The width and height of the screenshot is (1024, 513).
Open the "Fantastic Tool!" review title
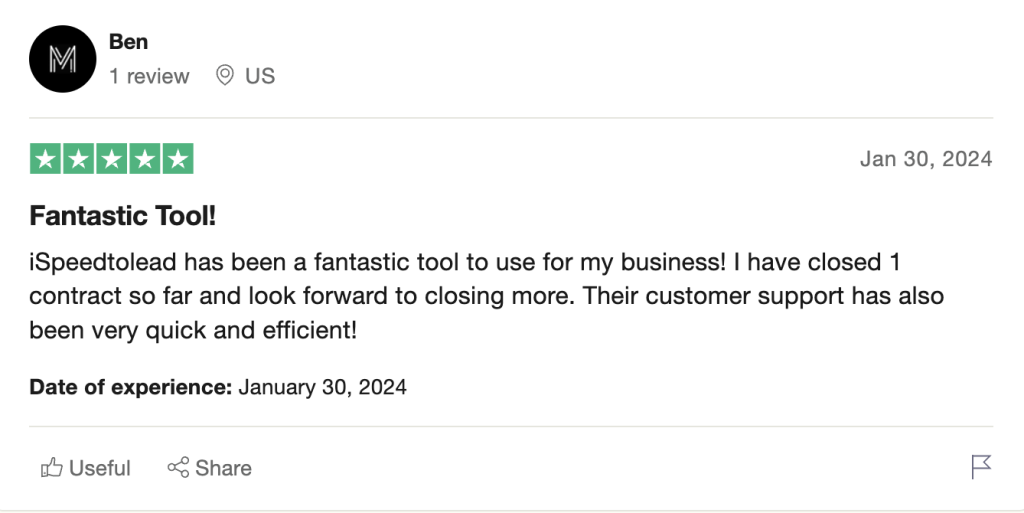(x=123, y=215)
